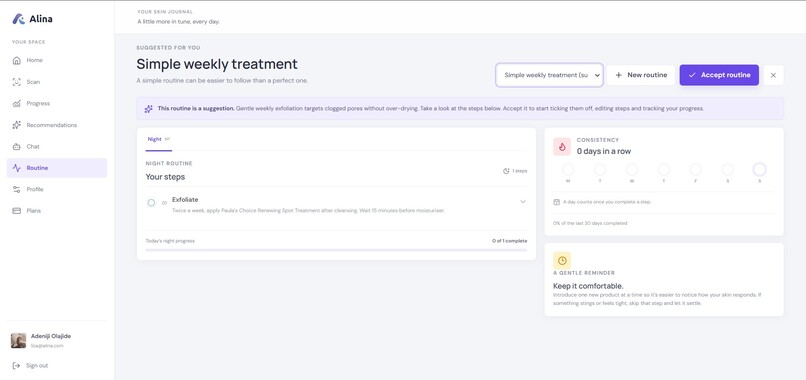Click the checkmark icon on Accept routine
This screenshot has width=806, height=380.
[x=692, y=75]
